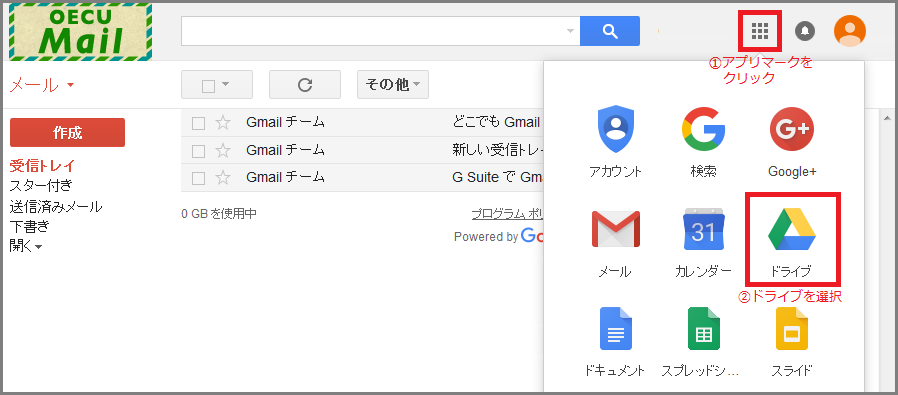Star the G Suite で Gmail message
The image size is (898, 395).
[223, 178]
